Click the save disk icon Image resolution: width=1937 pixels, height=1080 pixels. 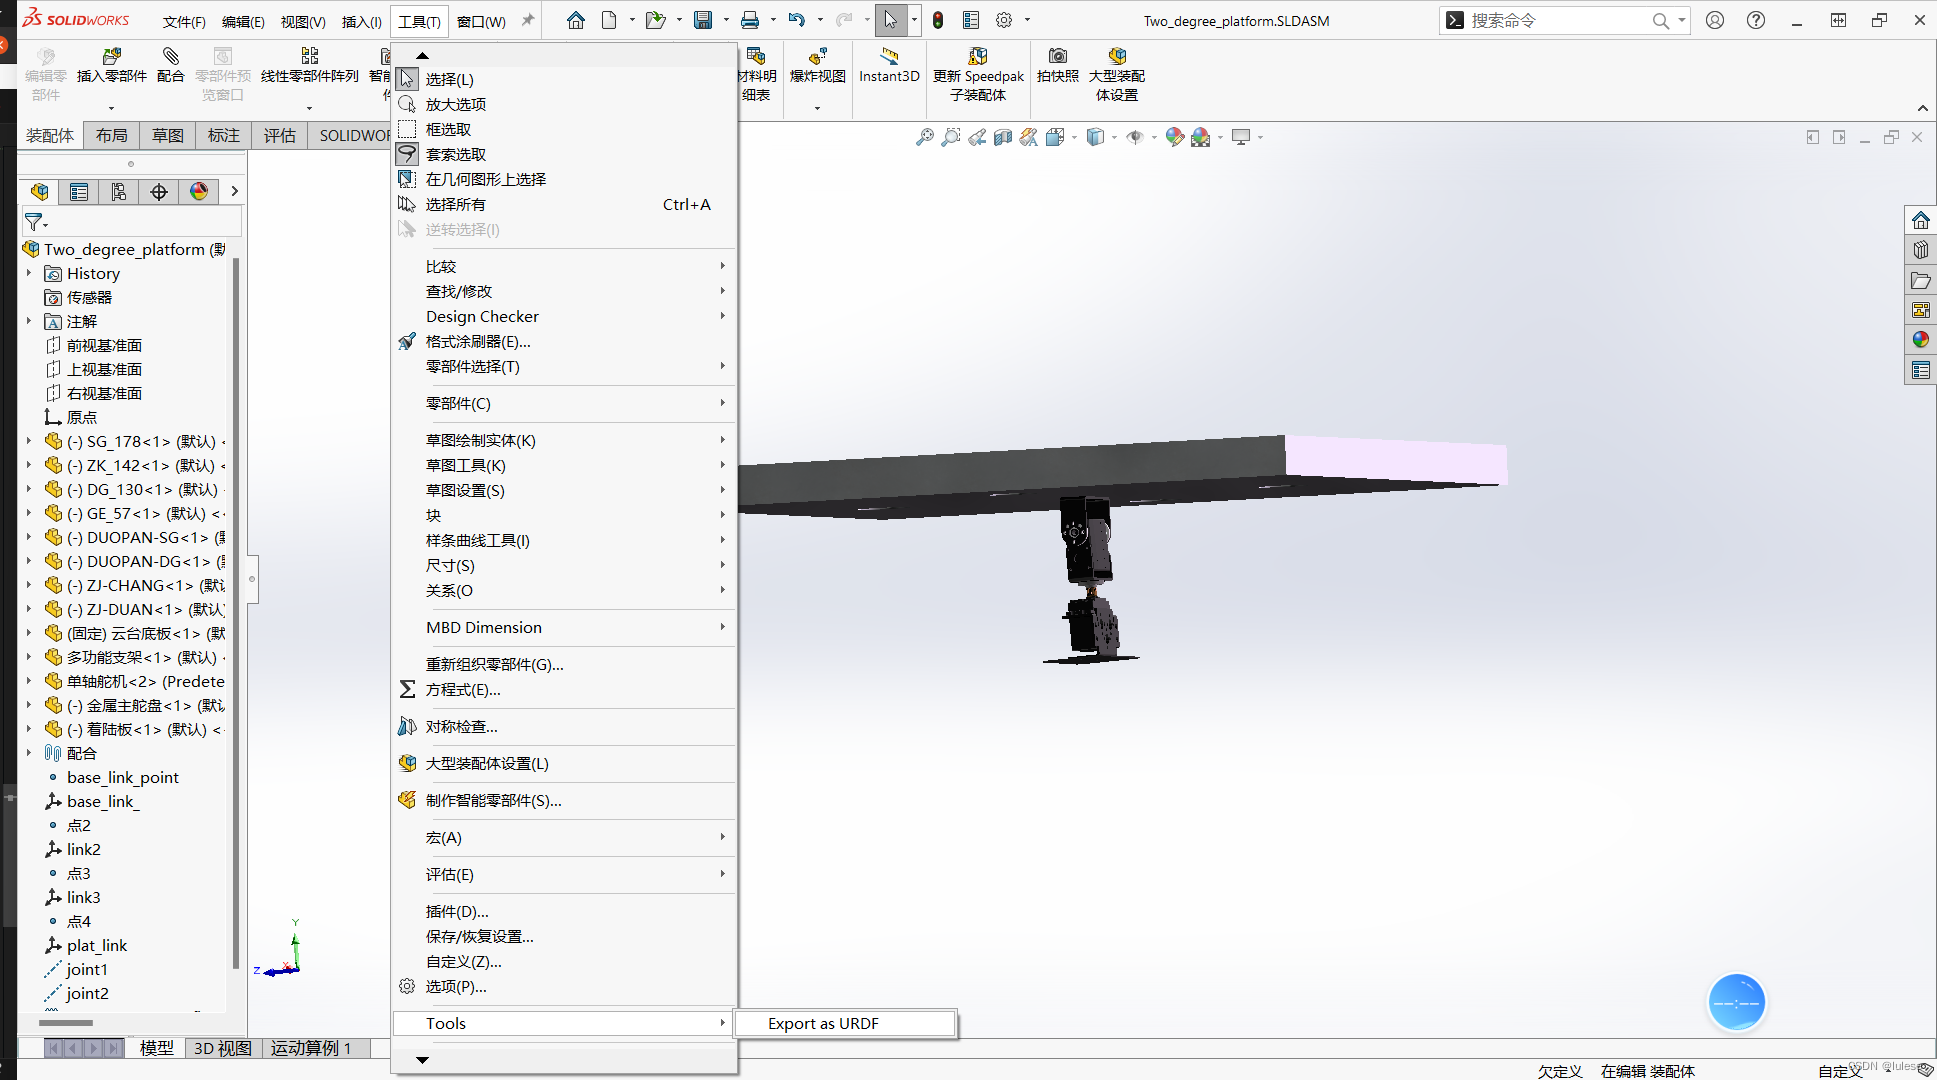pyautogui.click(x=703, y=20)
